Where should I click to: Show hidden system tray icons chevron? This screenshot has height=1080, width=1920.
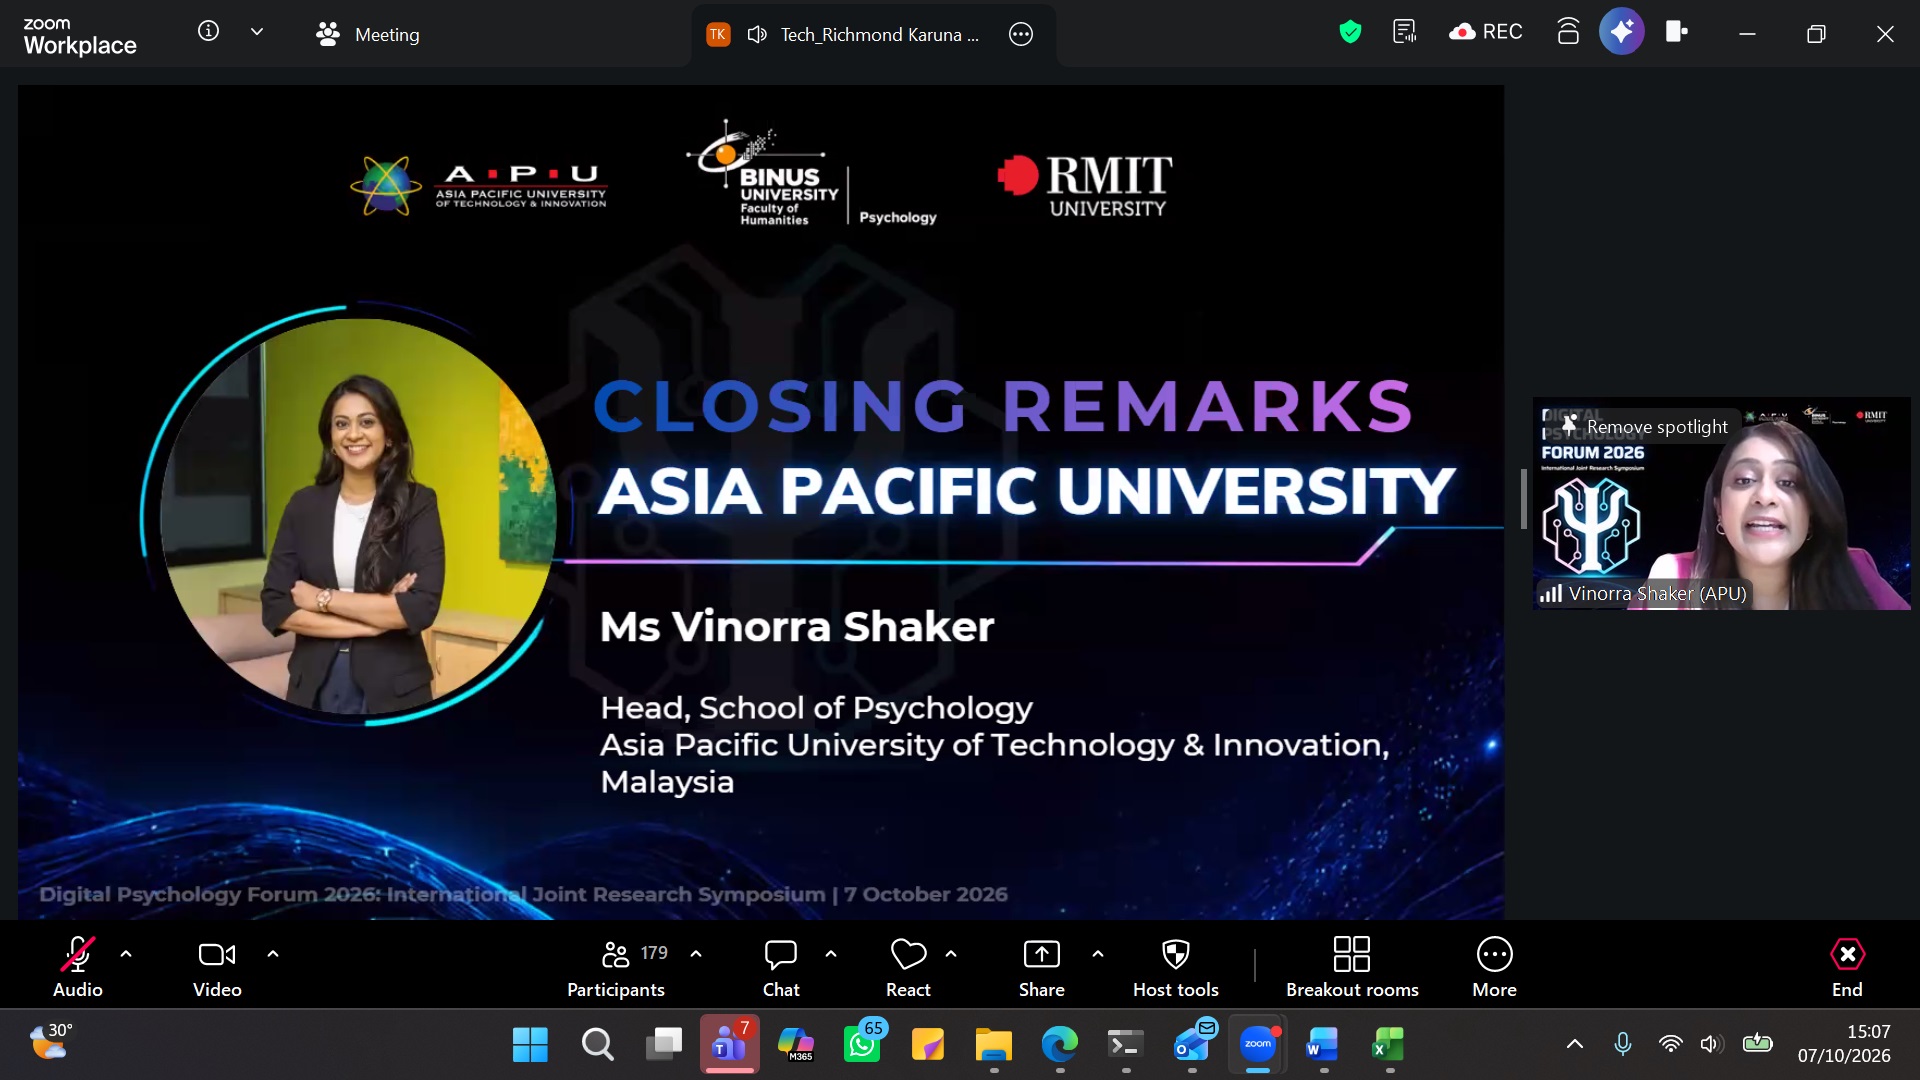tap(1575, 1044)
